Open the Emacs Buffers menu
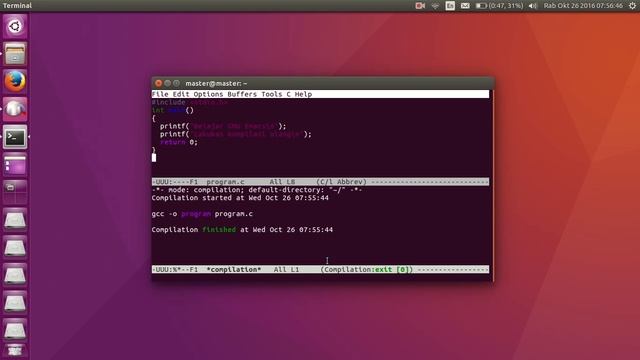Viewport: 640px width, 360px height. pos(242,94)
